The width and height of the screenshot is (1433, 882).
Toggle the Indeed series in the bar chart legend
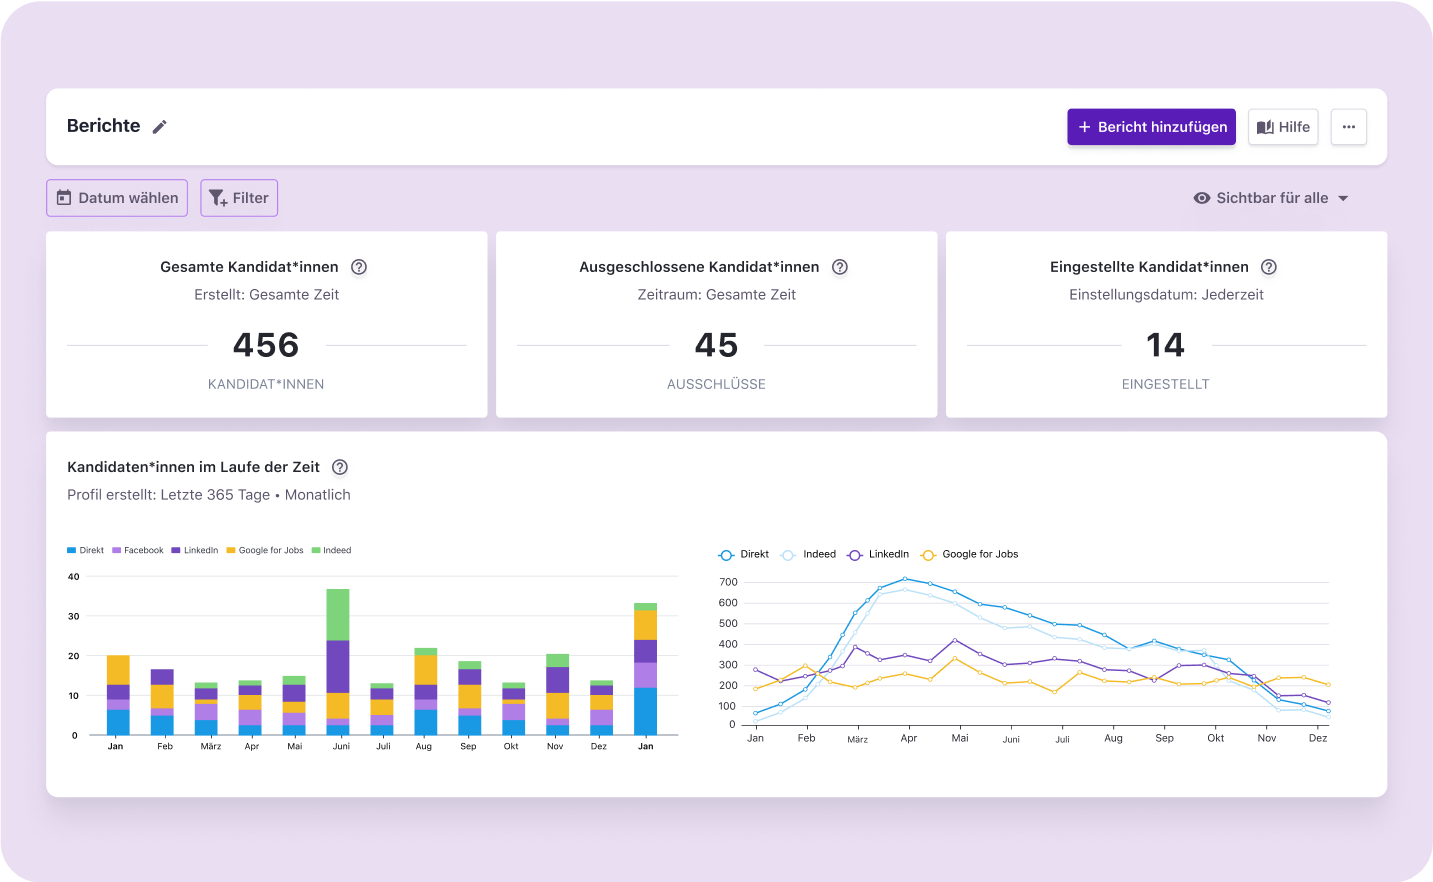click(331, 549)
